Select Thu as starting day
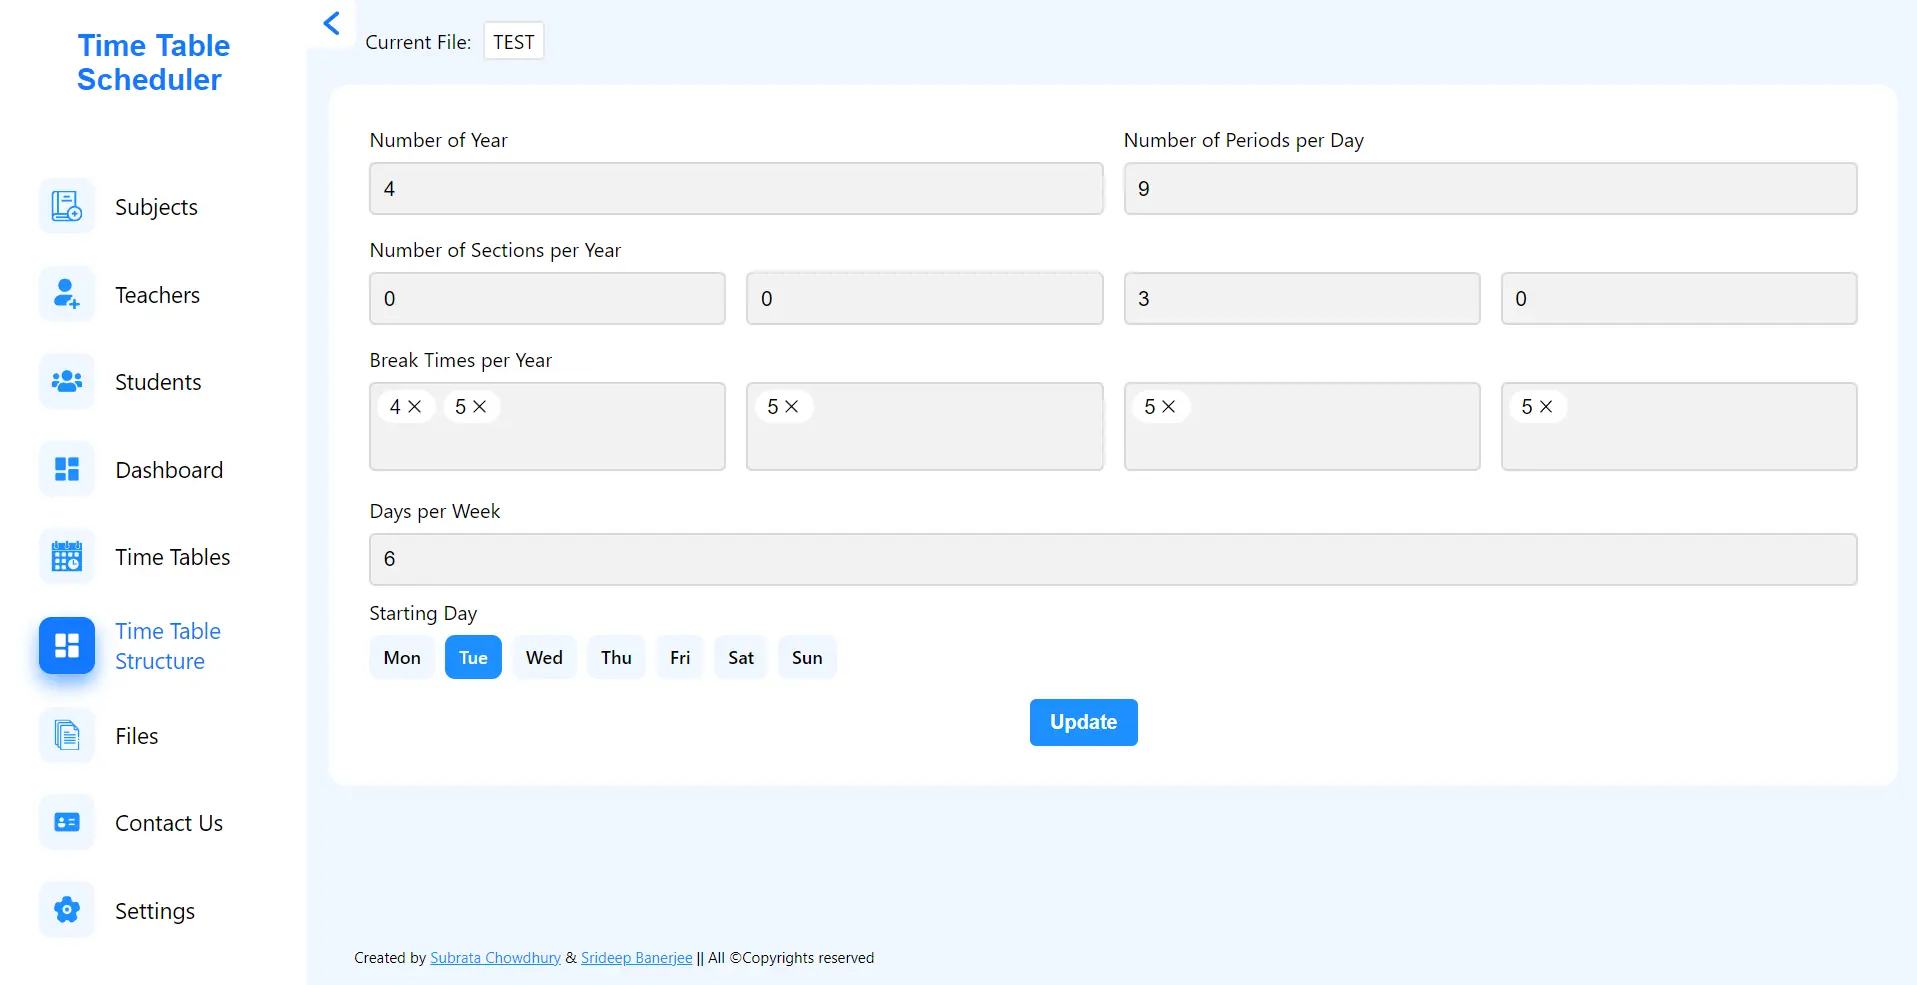The height and width of the screenshot is (985, 1917). click(616, 657)
